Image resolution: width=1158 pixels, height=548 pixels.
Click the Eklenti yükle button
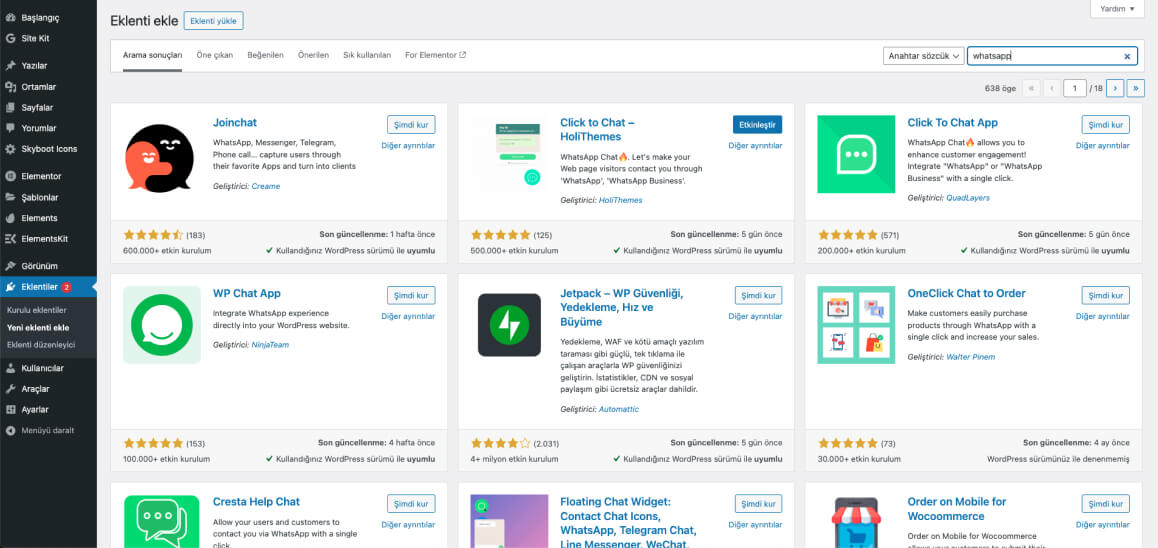tap(213, 21)
